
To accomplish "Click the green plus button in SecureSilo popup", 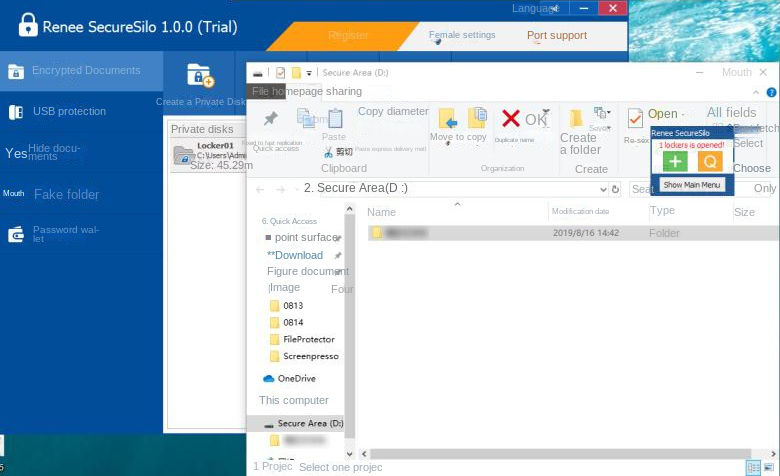I will coord(675,161).
